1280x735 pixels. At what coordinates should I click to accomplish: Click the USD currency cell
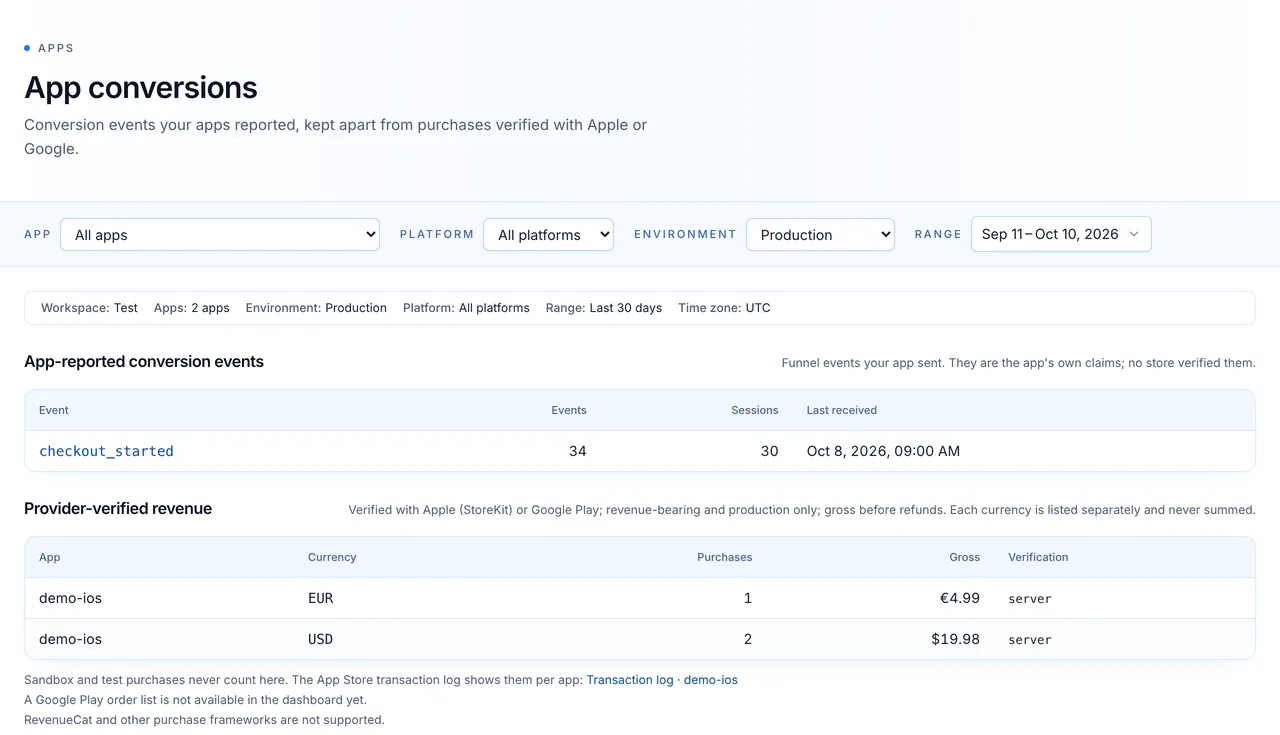click(x=321, y=639)
